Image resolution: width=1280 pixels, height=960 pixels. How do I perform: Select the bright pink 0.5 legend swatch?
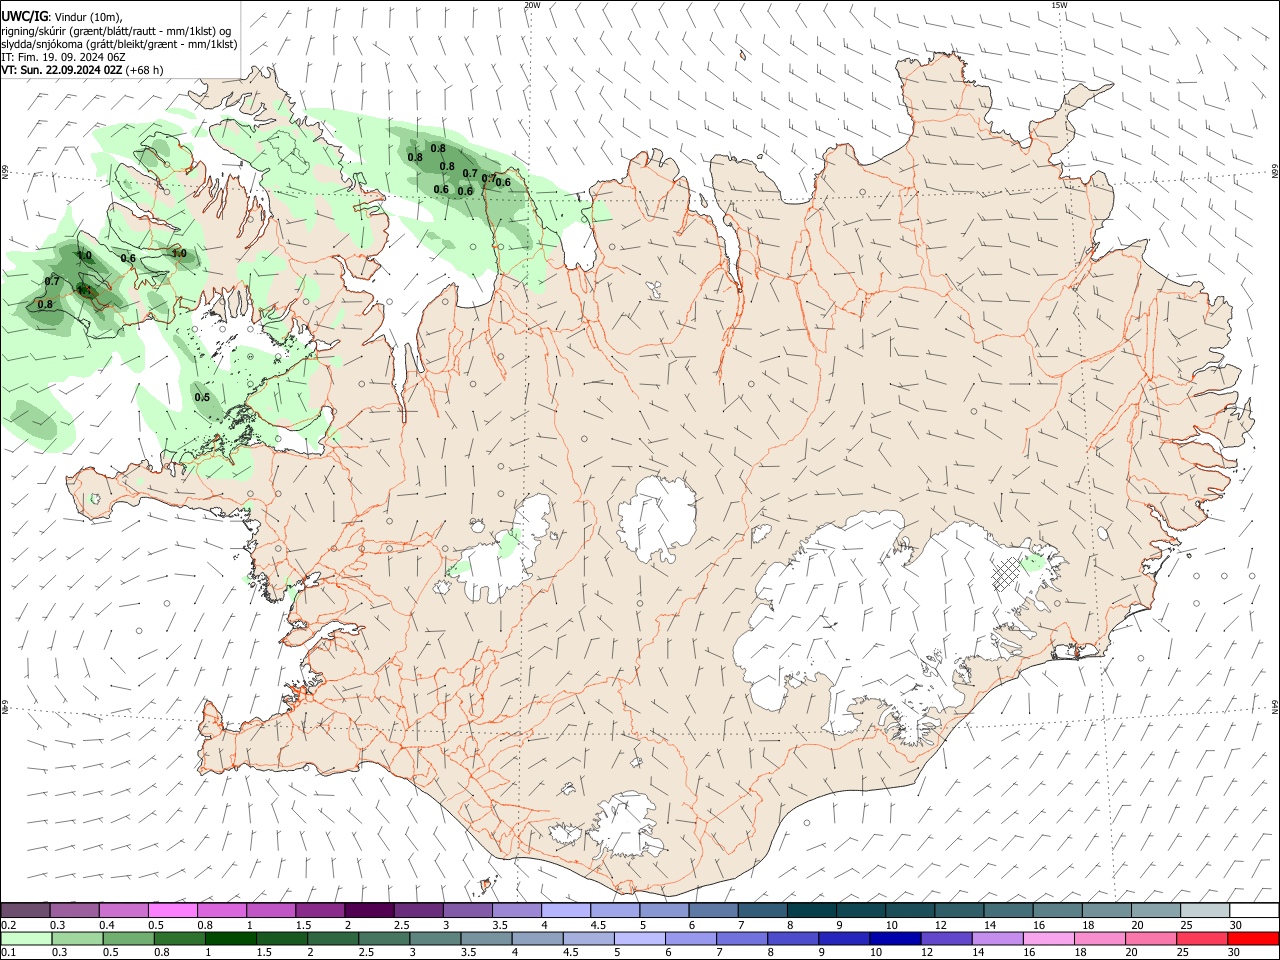click(x=172, y=910)
